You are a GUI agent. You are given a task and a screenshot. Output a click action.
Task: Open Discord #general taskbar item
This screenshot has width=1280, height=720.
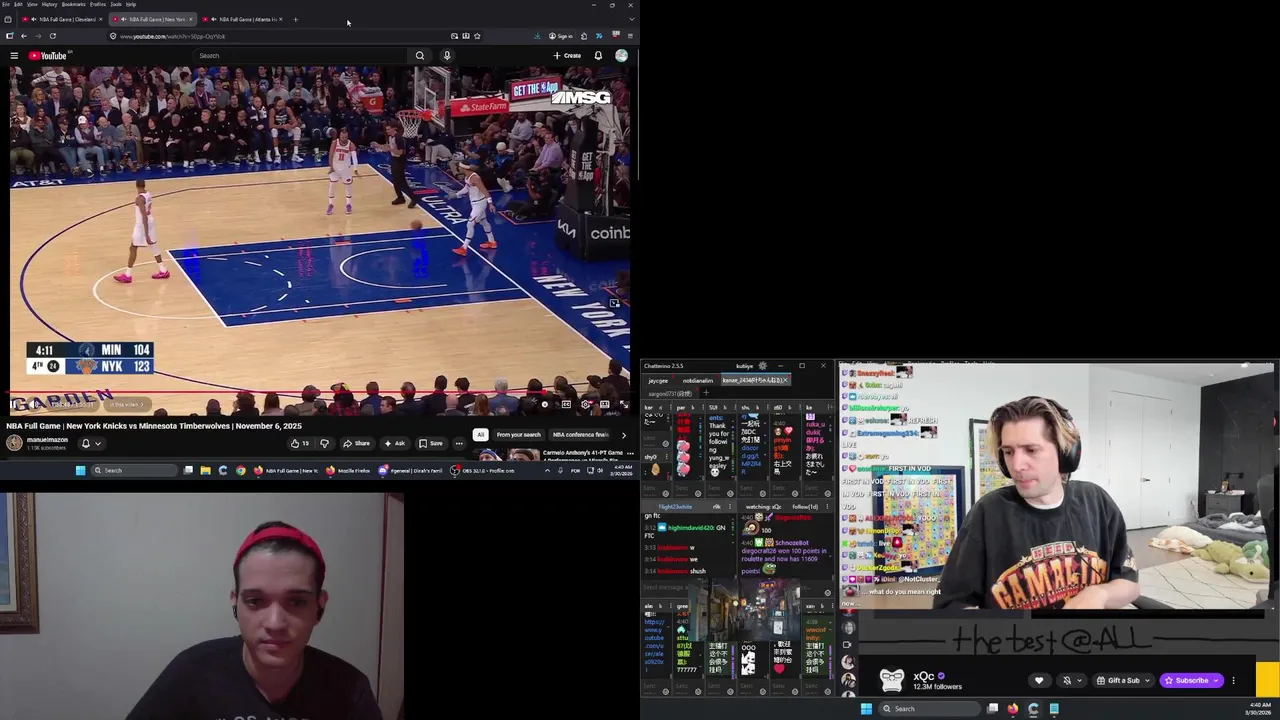(411, 470)
